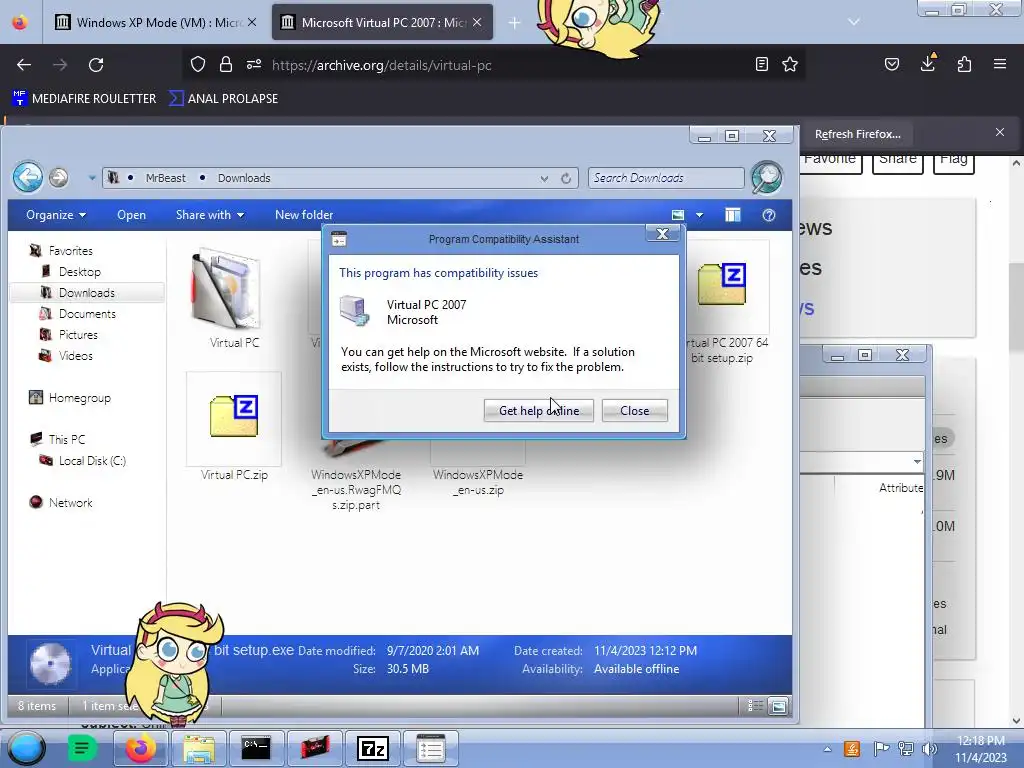Click Get help online button
This screenshot has width=1024, height=768.
pyautogui.click(x=538, y=410)
